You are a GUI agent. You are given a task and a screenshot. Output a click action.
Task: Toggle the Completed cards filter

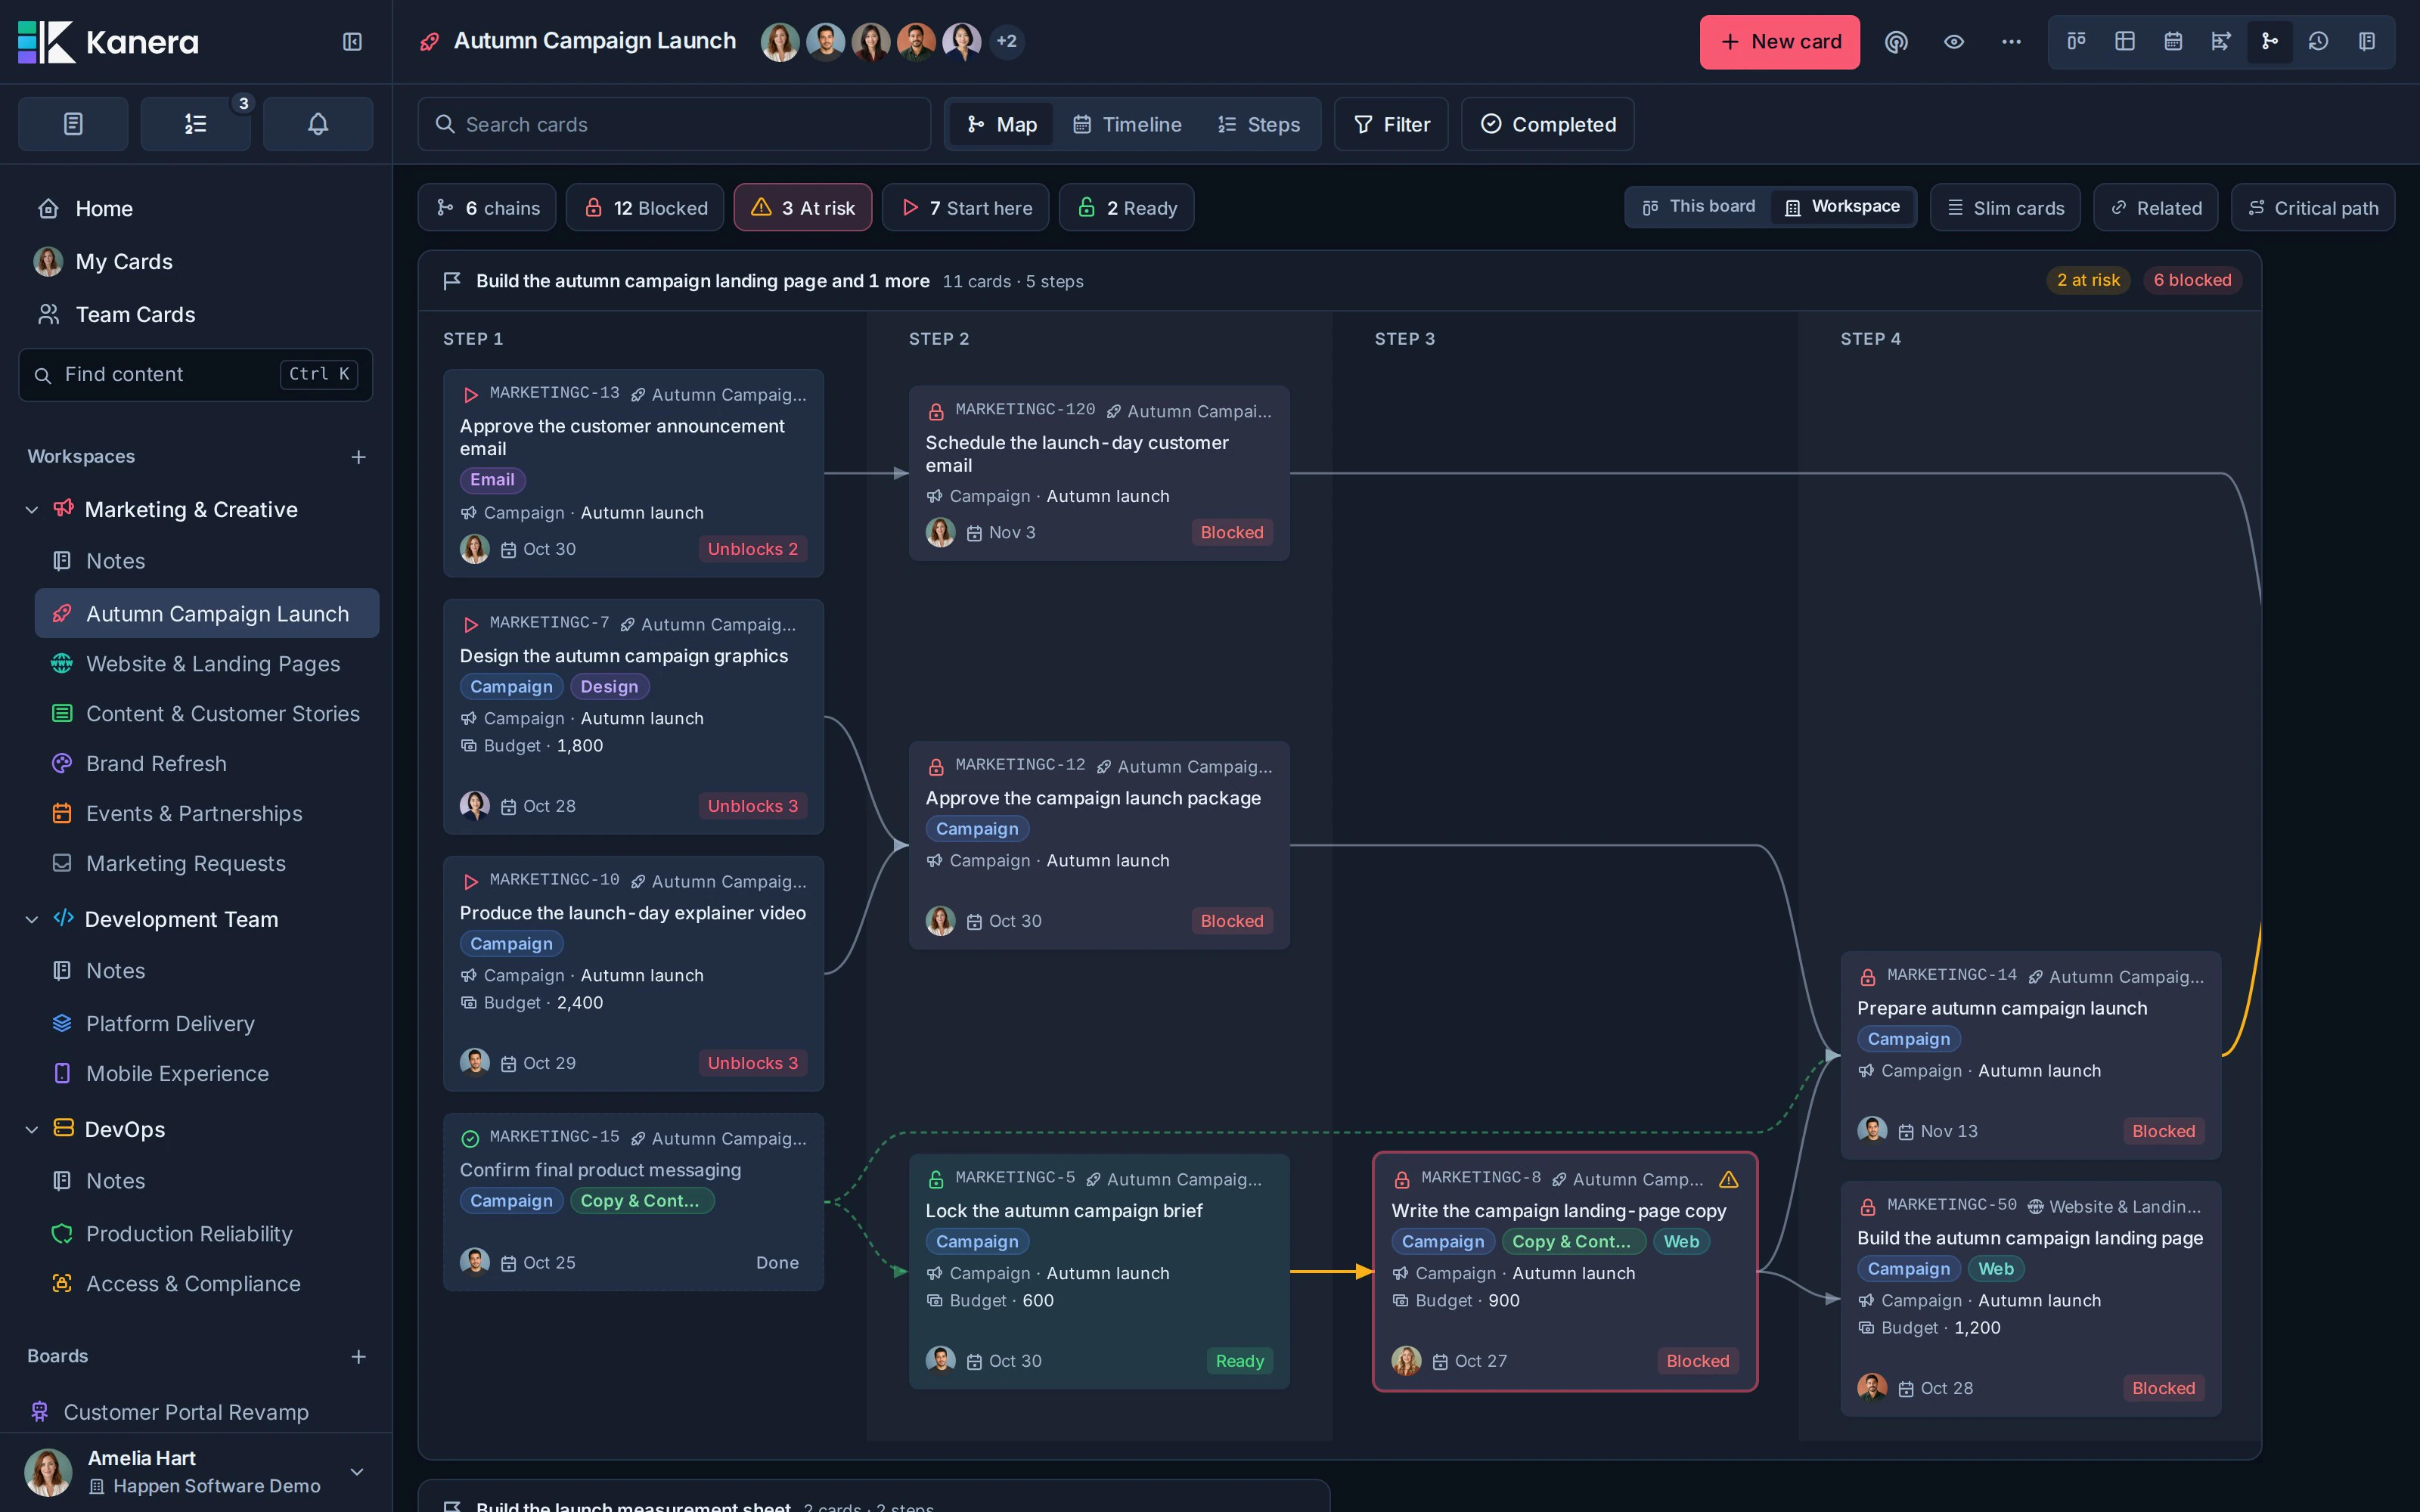[1548, 124]
